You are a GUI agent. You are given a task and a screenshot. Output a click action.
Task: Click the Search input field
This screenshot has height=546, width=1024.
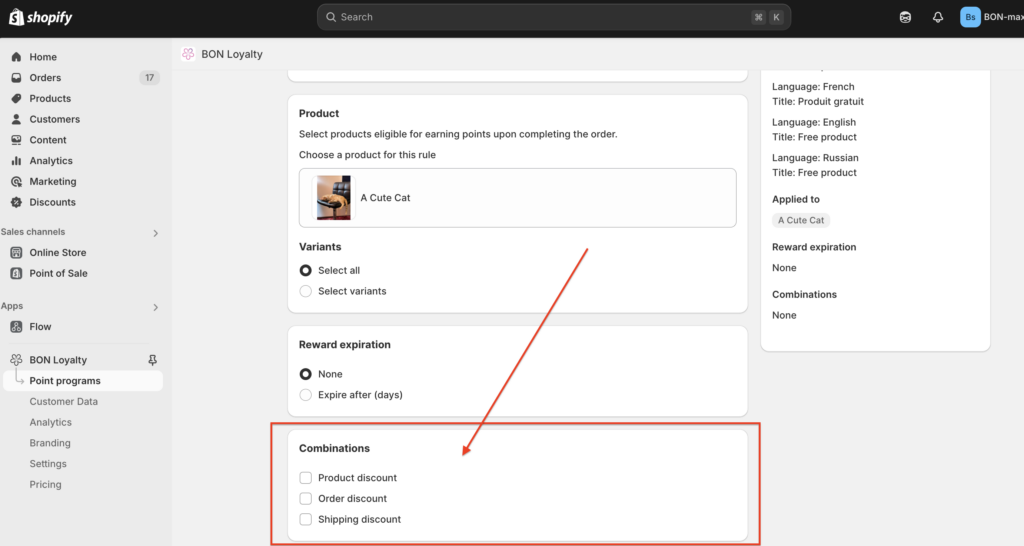(540, 17)
